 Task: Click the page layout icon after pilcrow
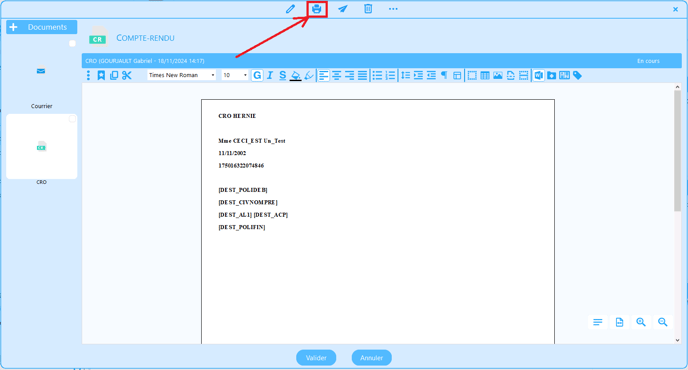pyautogui.click(x=457, y=75)
